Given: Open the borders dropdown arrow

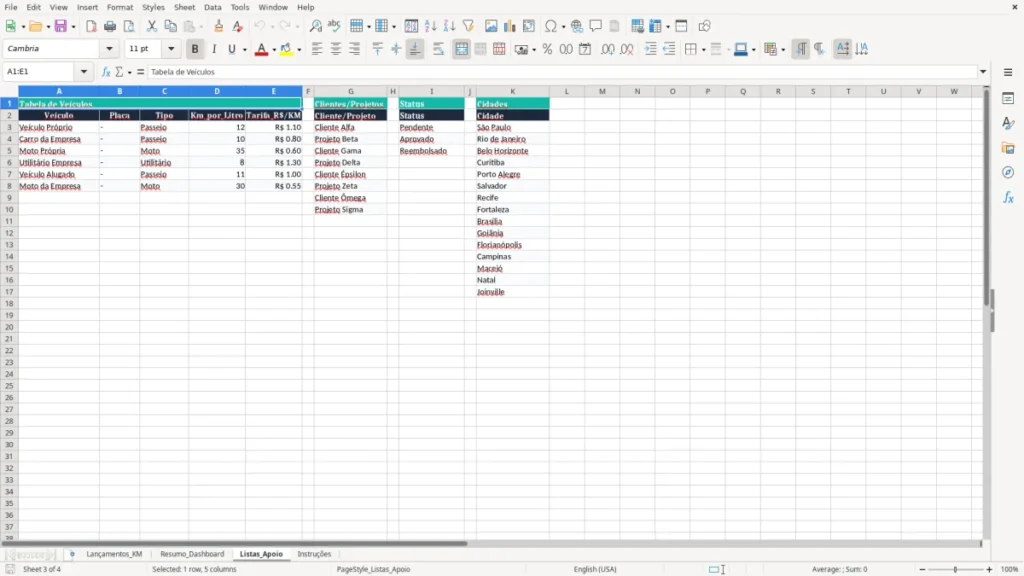Looking at the screenshot, I should [703, 50].
